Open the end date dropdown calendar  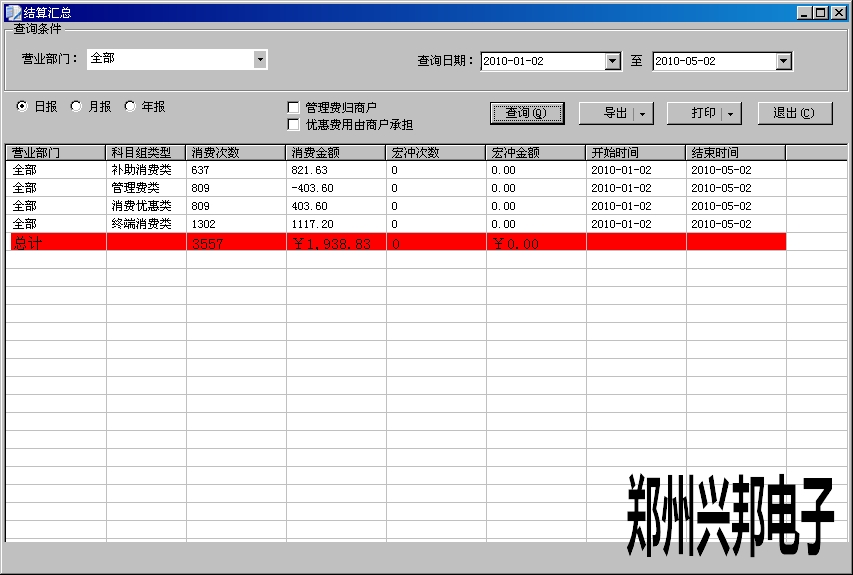pos(783,62)
